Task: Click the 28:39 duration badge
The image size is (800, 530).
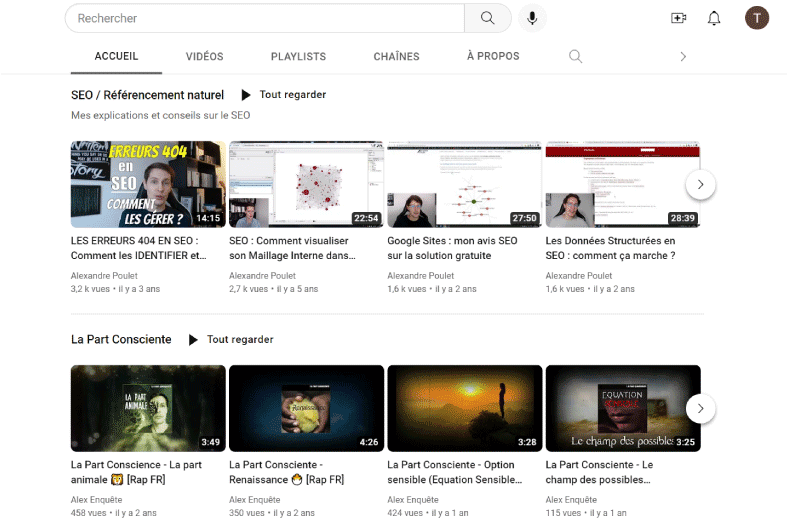Action: [683, 218]
